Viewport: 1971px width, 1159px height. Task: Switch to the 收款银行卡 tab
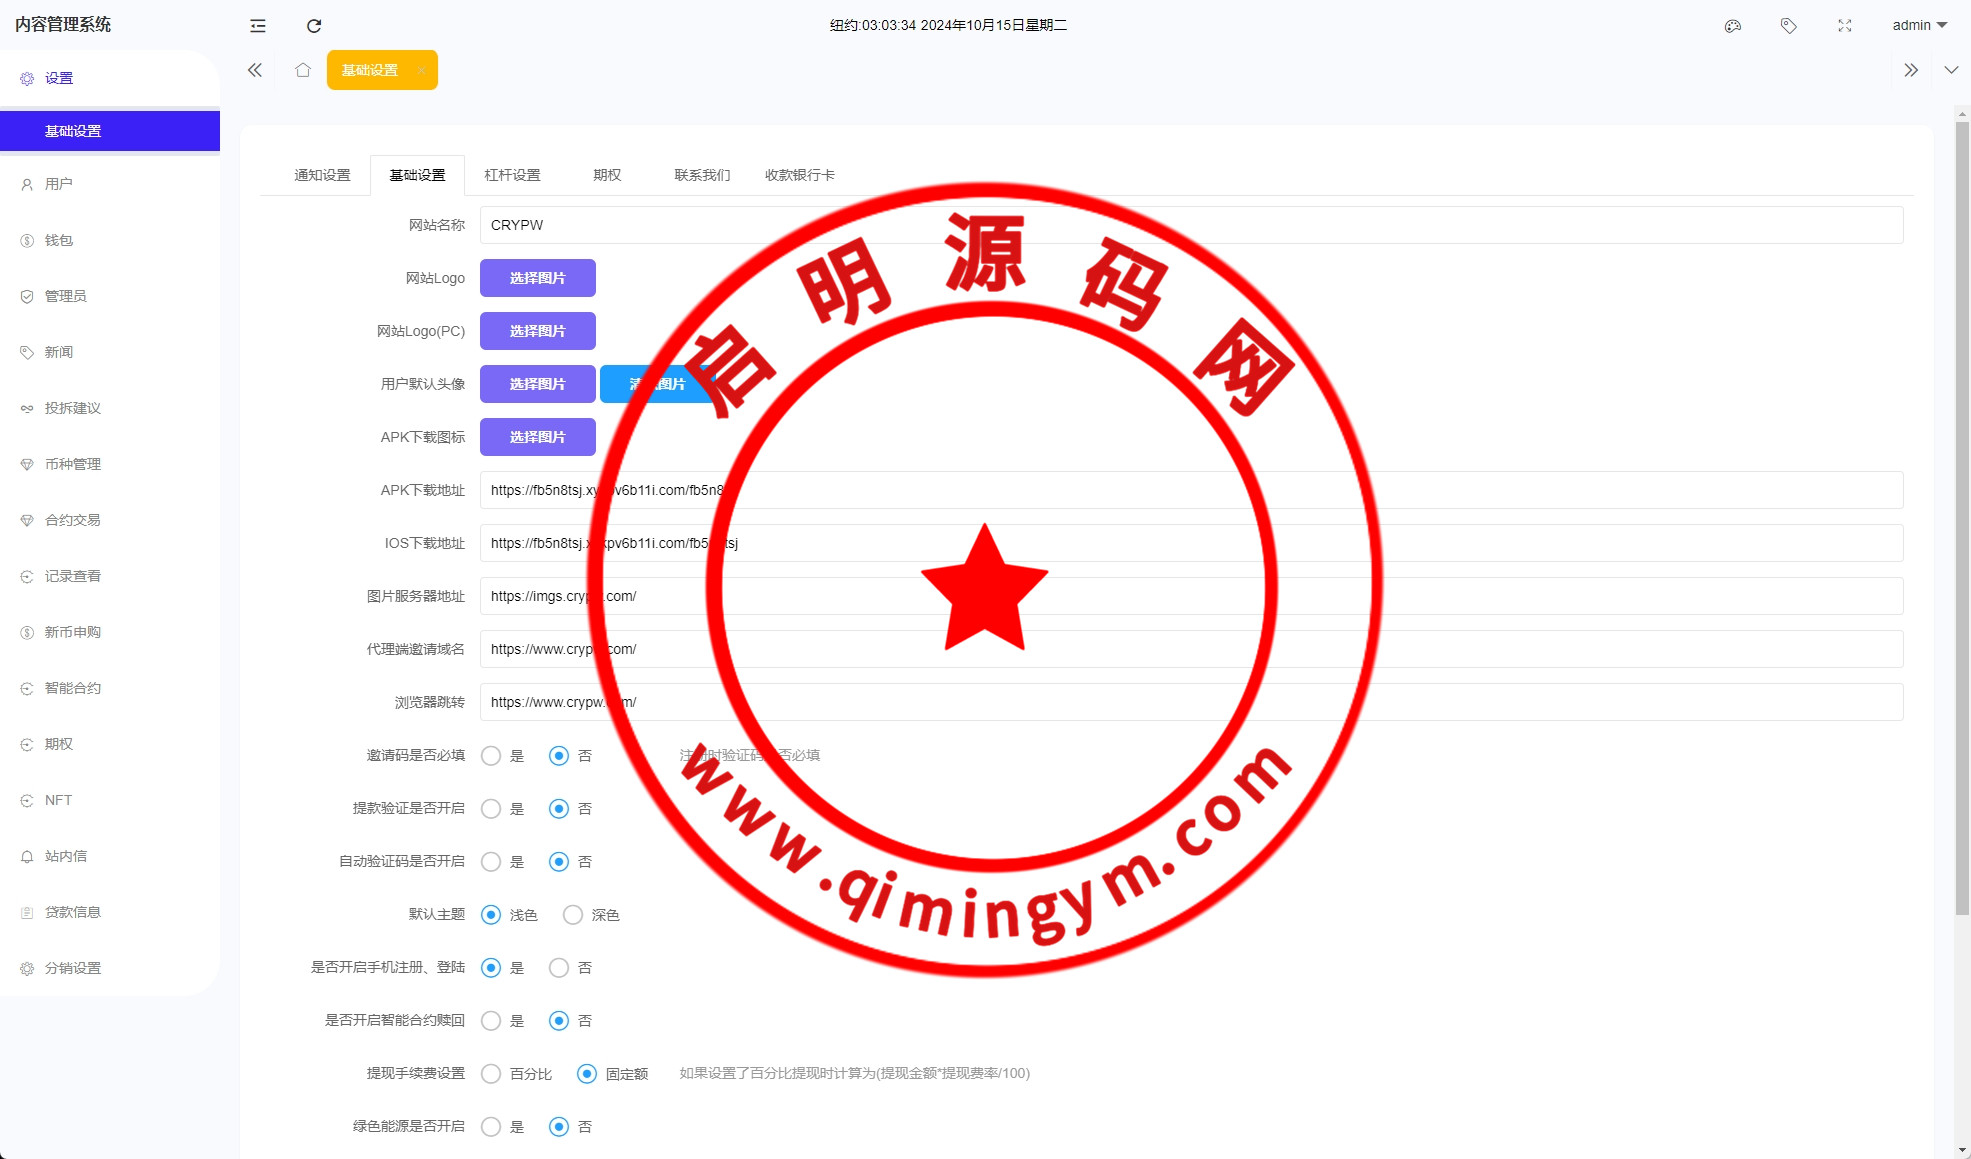click(x=799, y=175)
